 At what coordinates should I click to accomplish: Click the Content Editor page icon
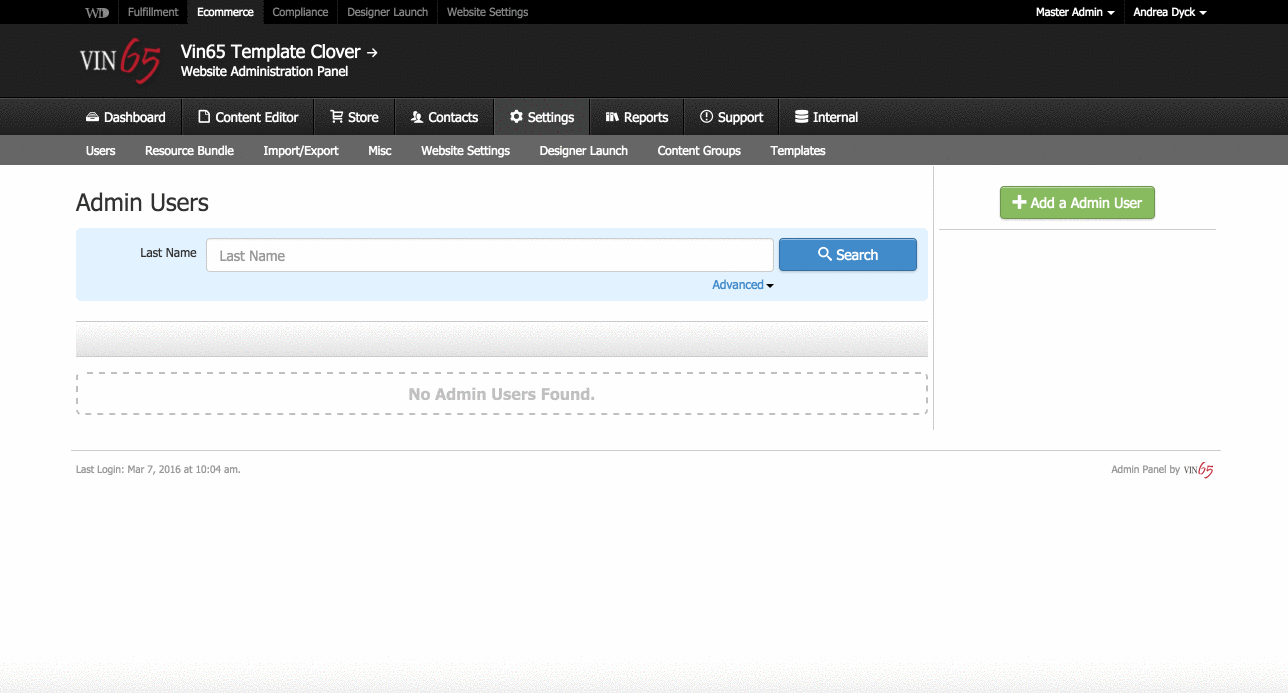tap(204, 117)
